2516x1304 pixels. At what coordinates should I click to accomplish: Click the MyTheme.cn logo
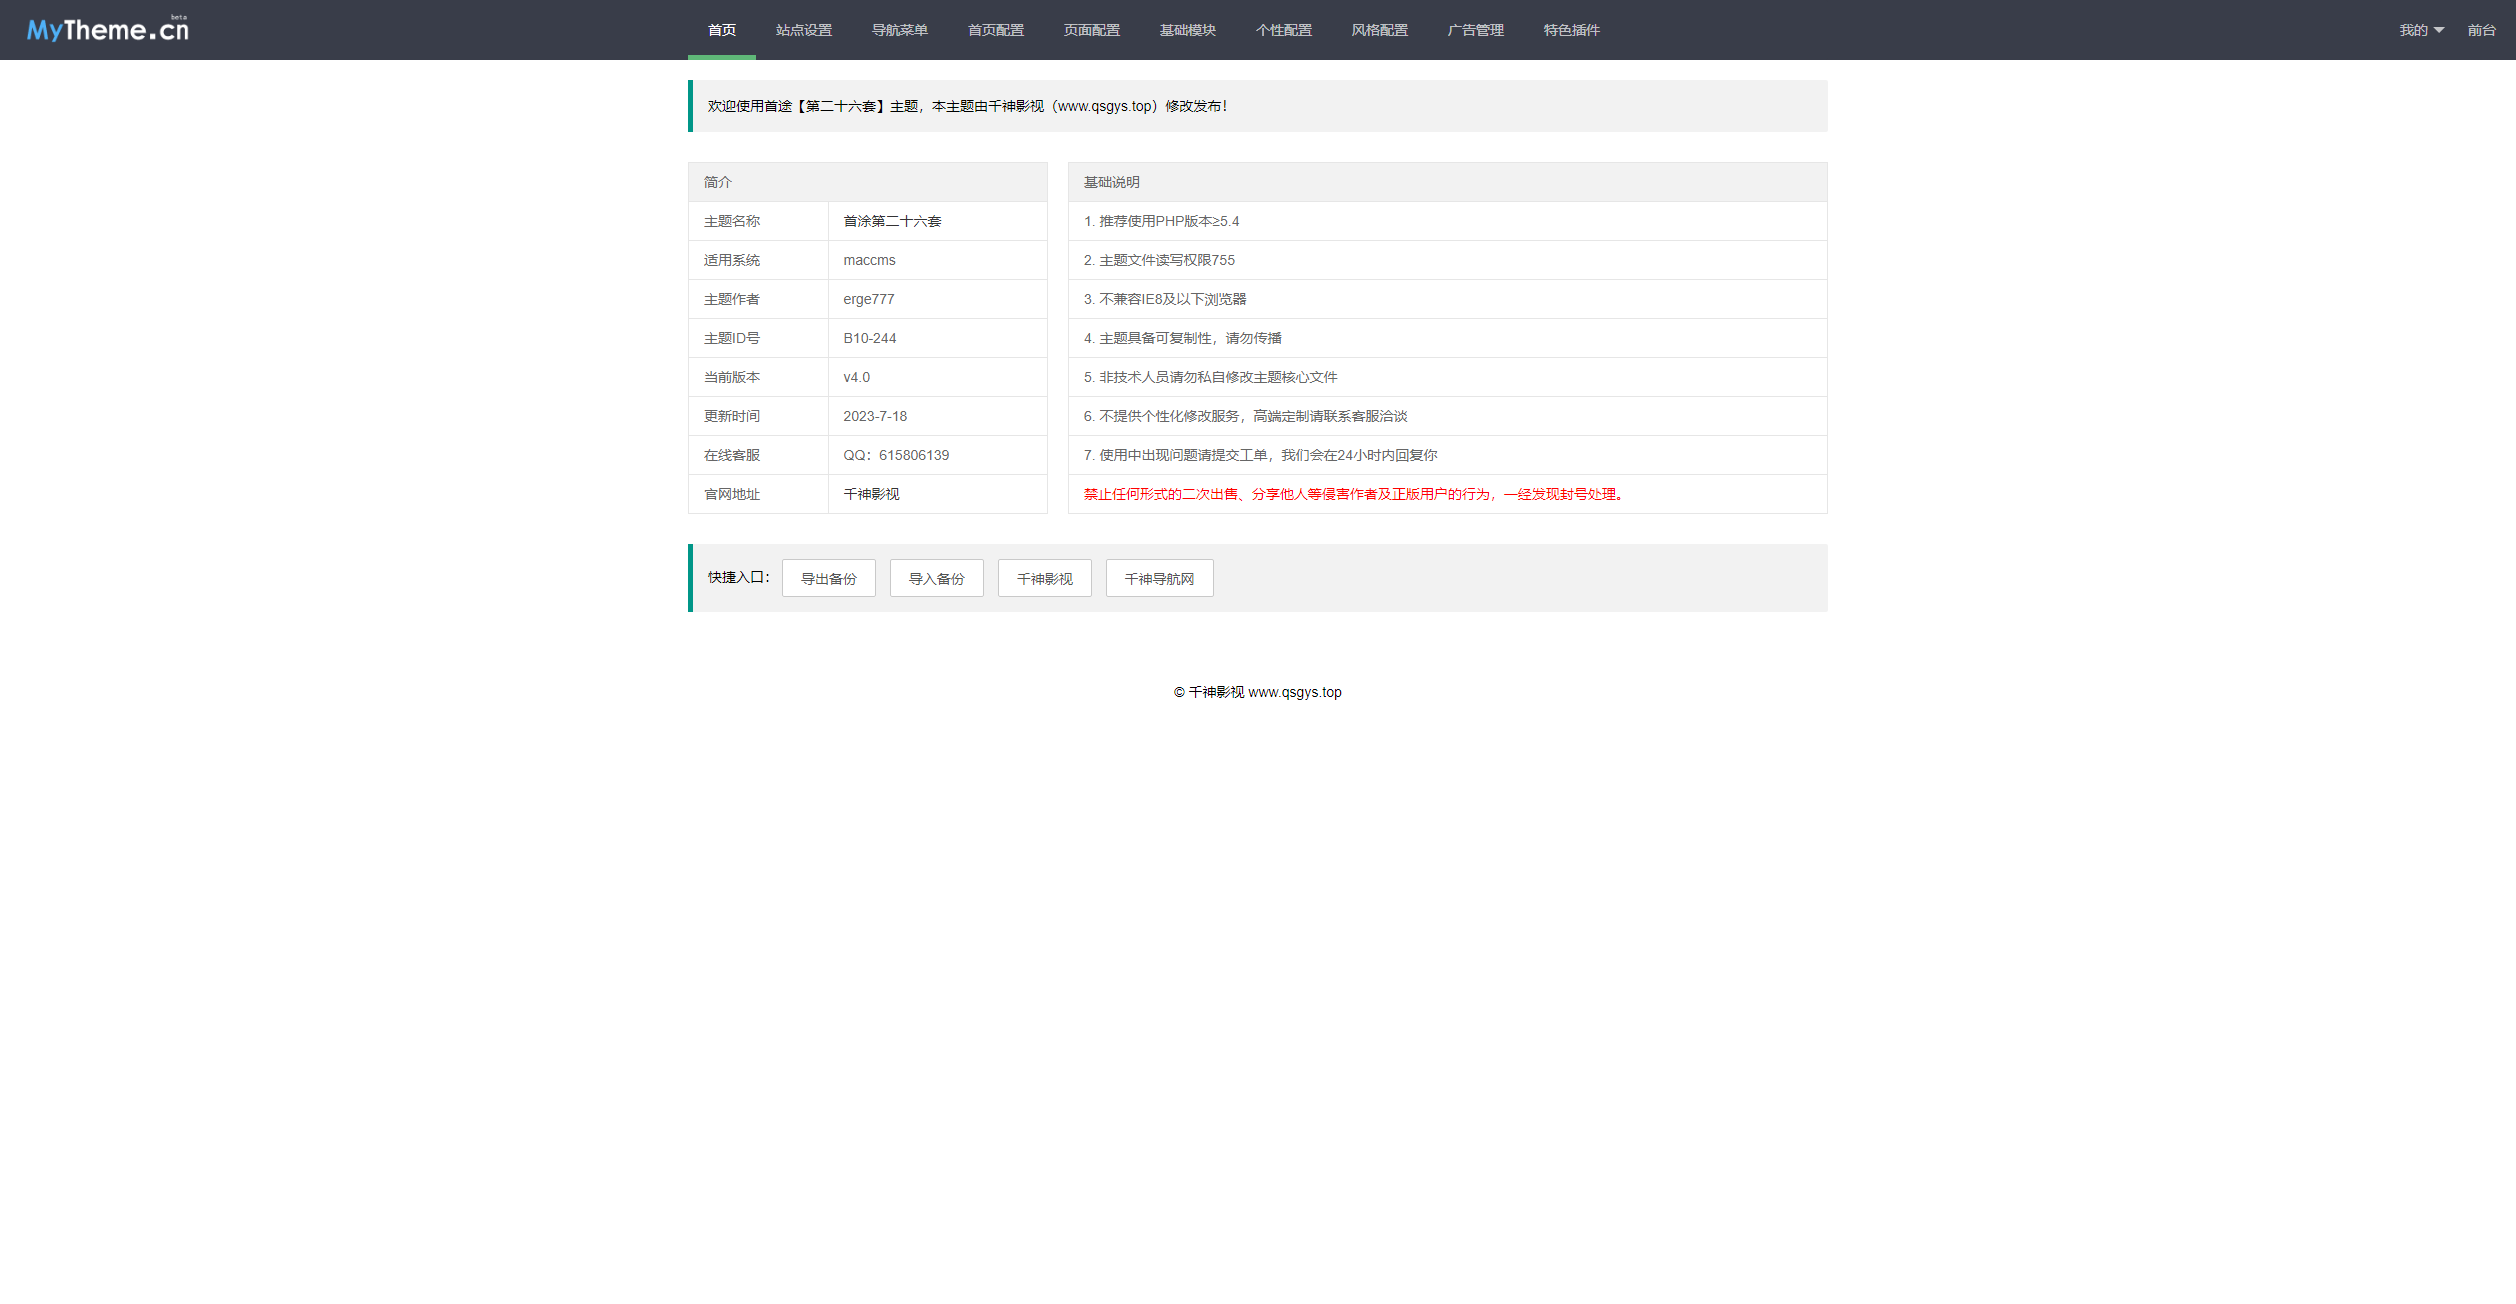108,30
